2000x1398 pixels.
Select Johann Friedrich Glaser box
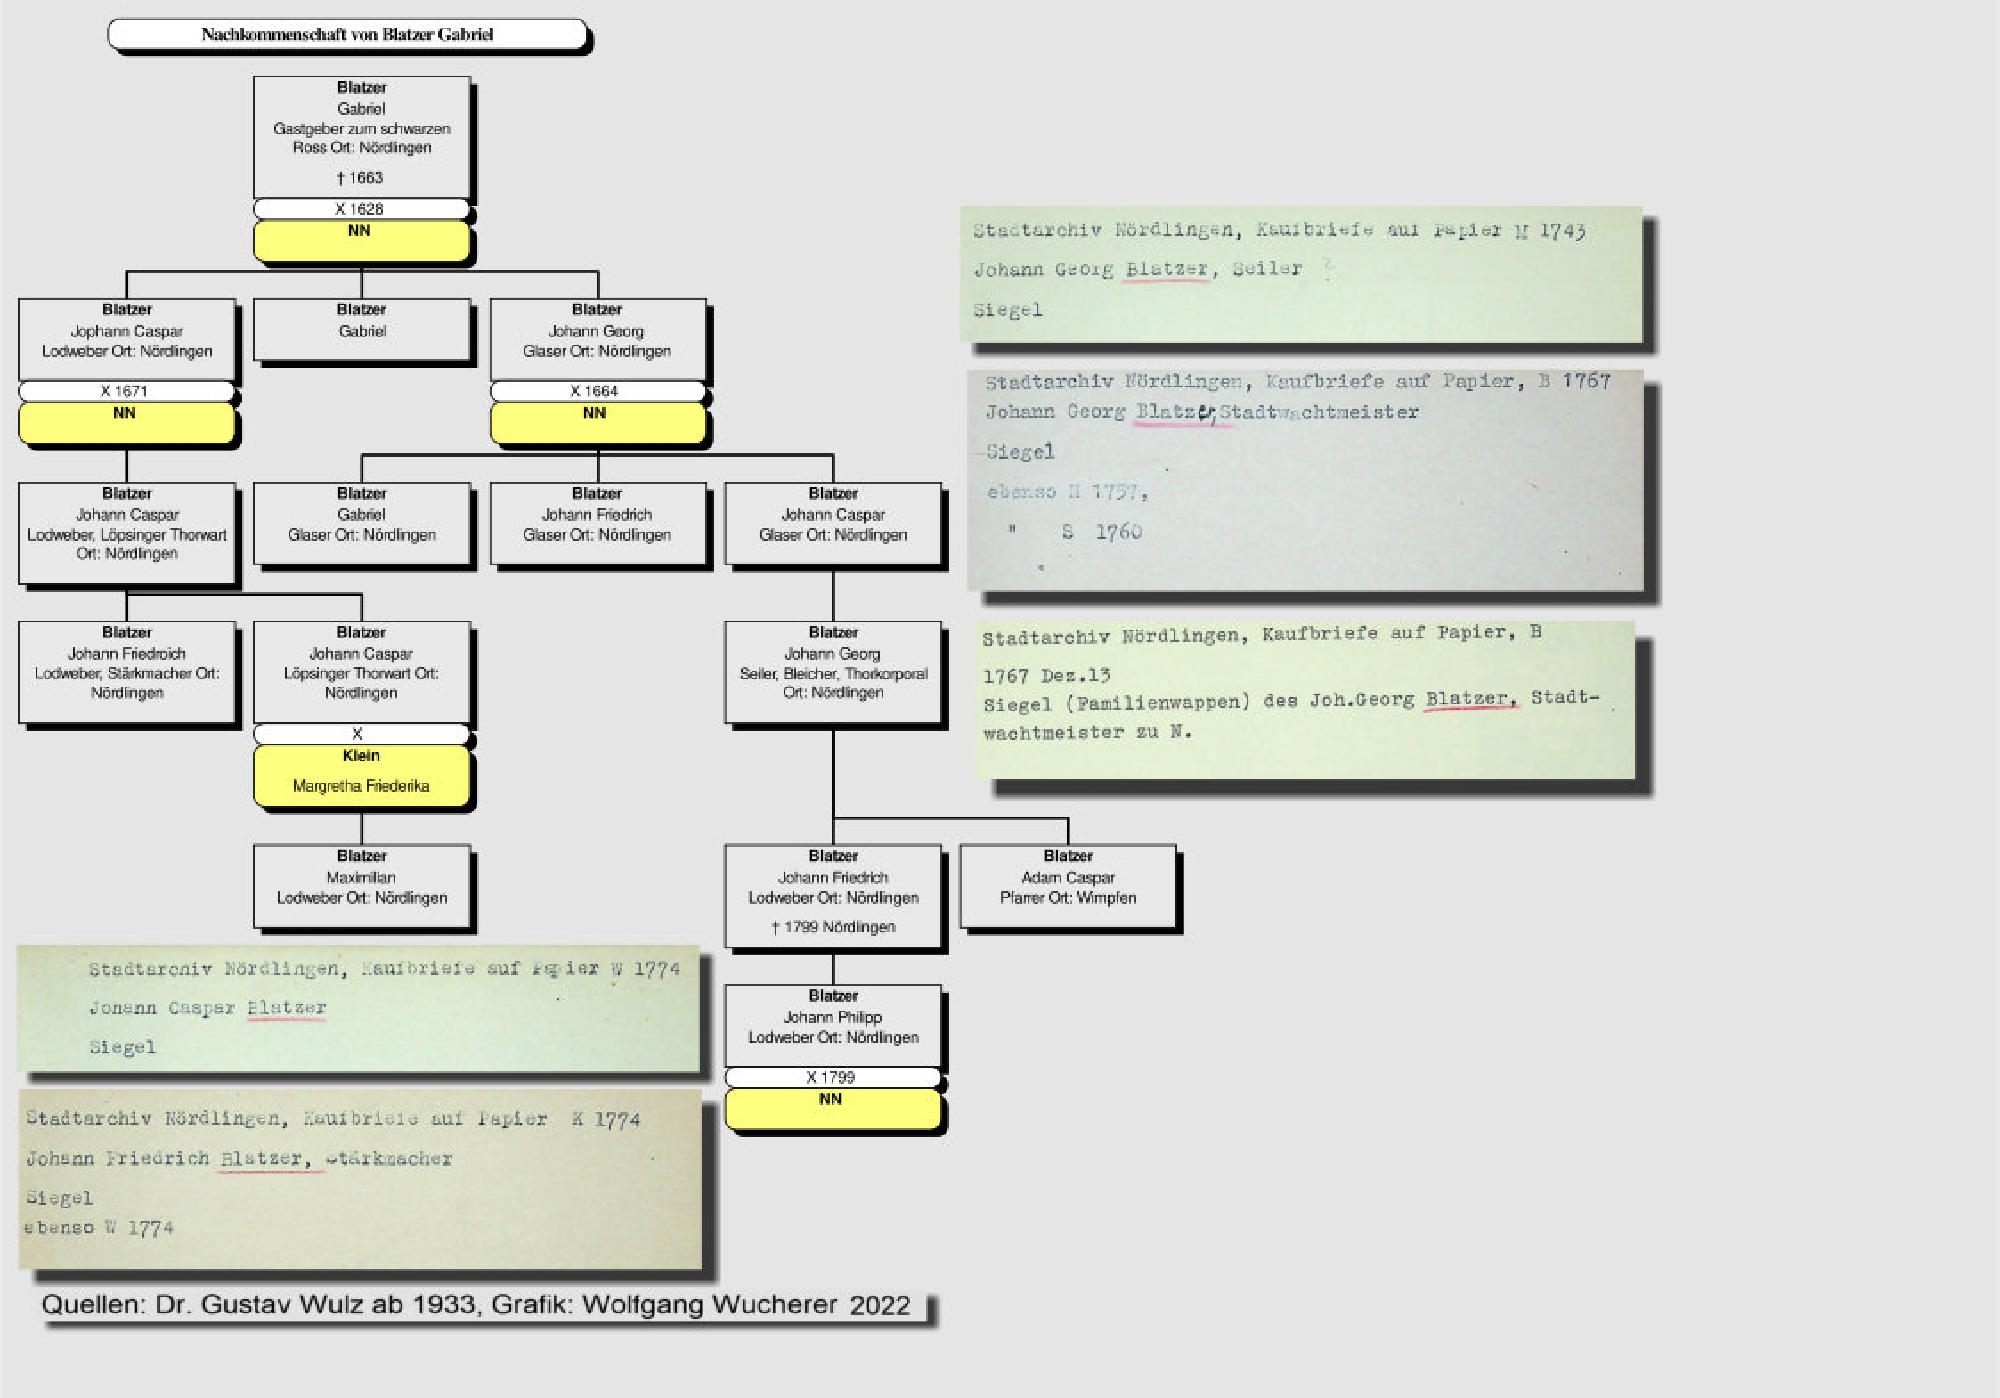[597, 524]
